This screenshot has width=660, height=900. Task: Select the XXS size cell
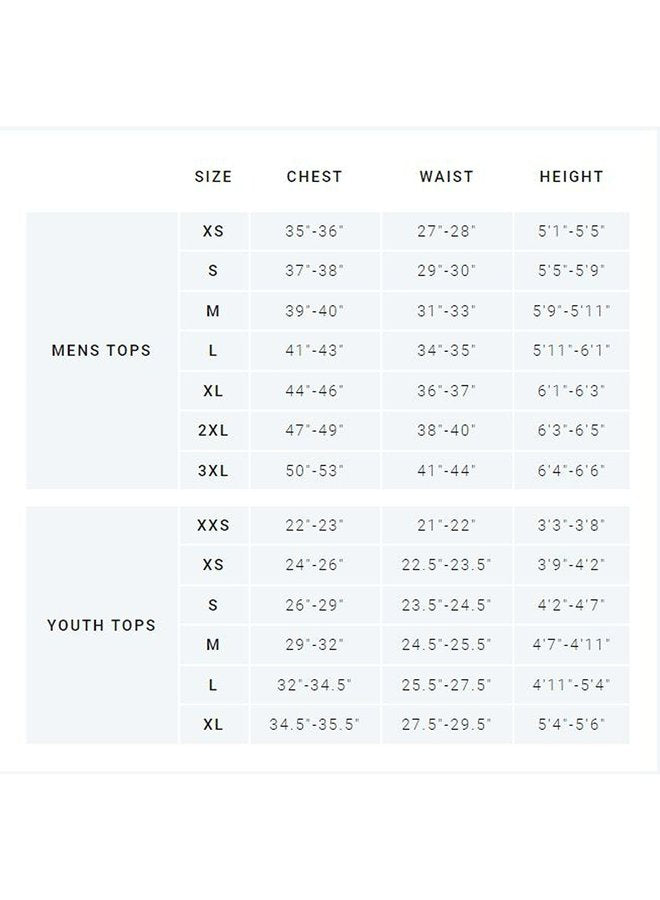[213, 525]
